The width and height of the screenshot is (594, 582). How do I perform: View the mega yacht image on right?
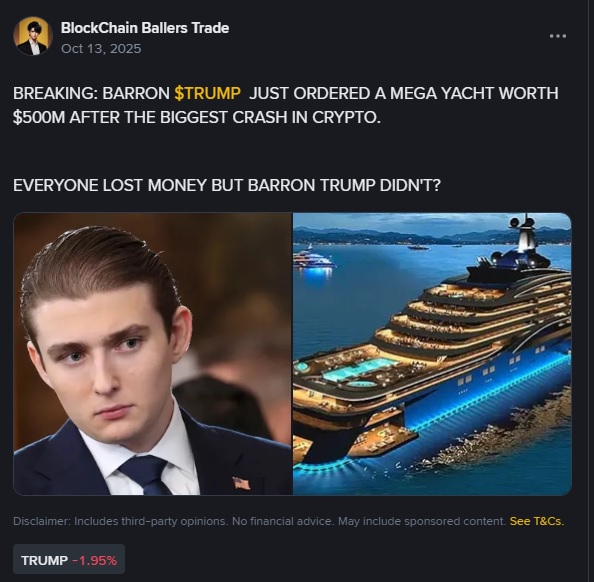point(432,354)
